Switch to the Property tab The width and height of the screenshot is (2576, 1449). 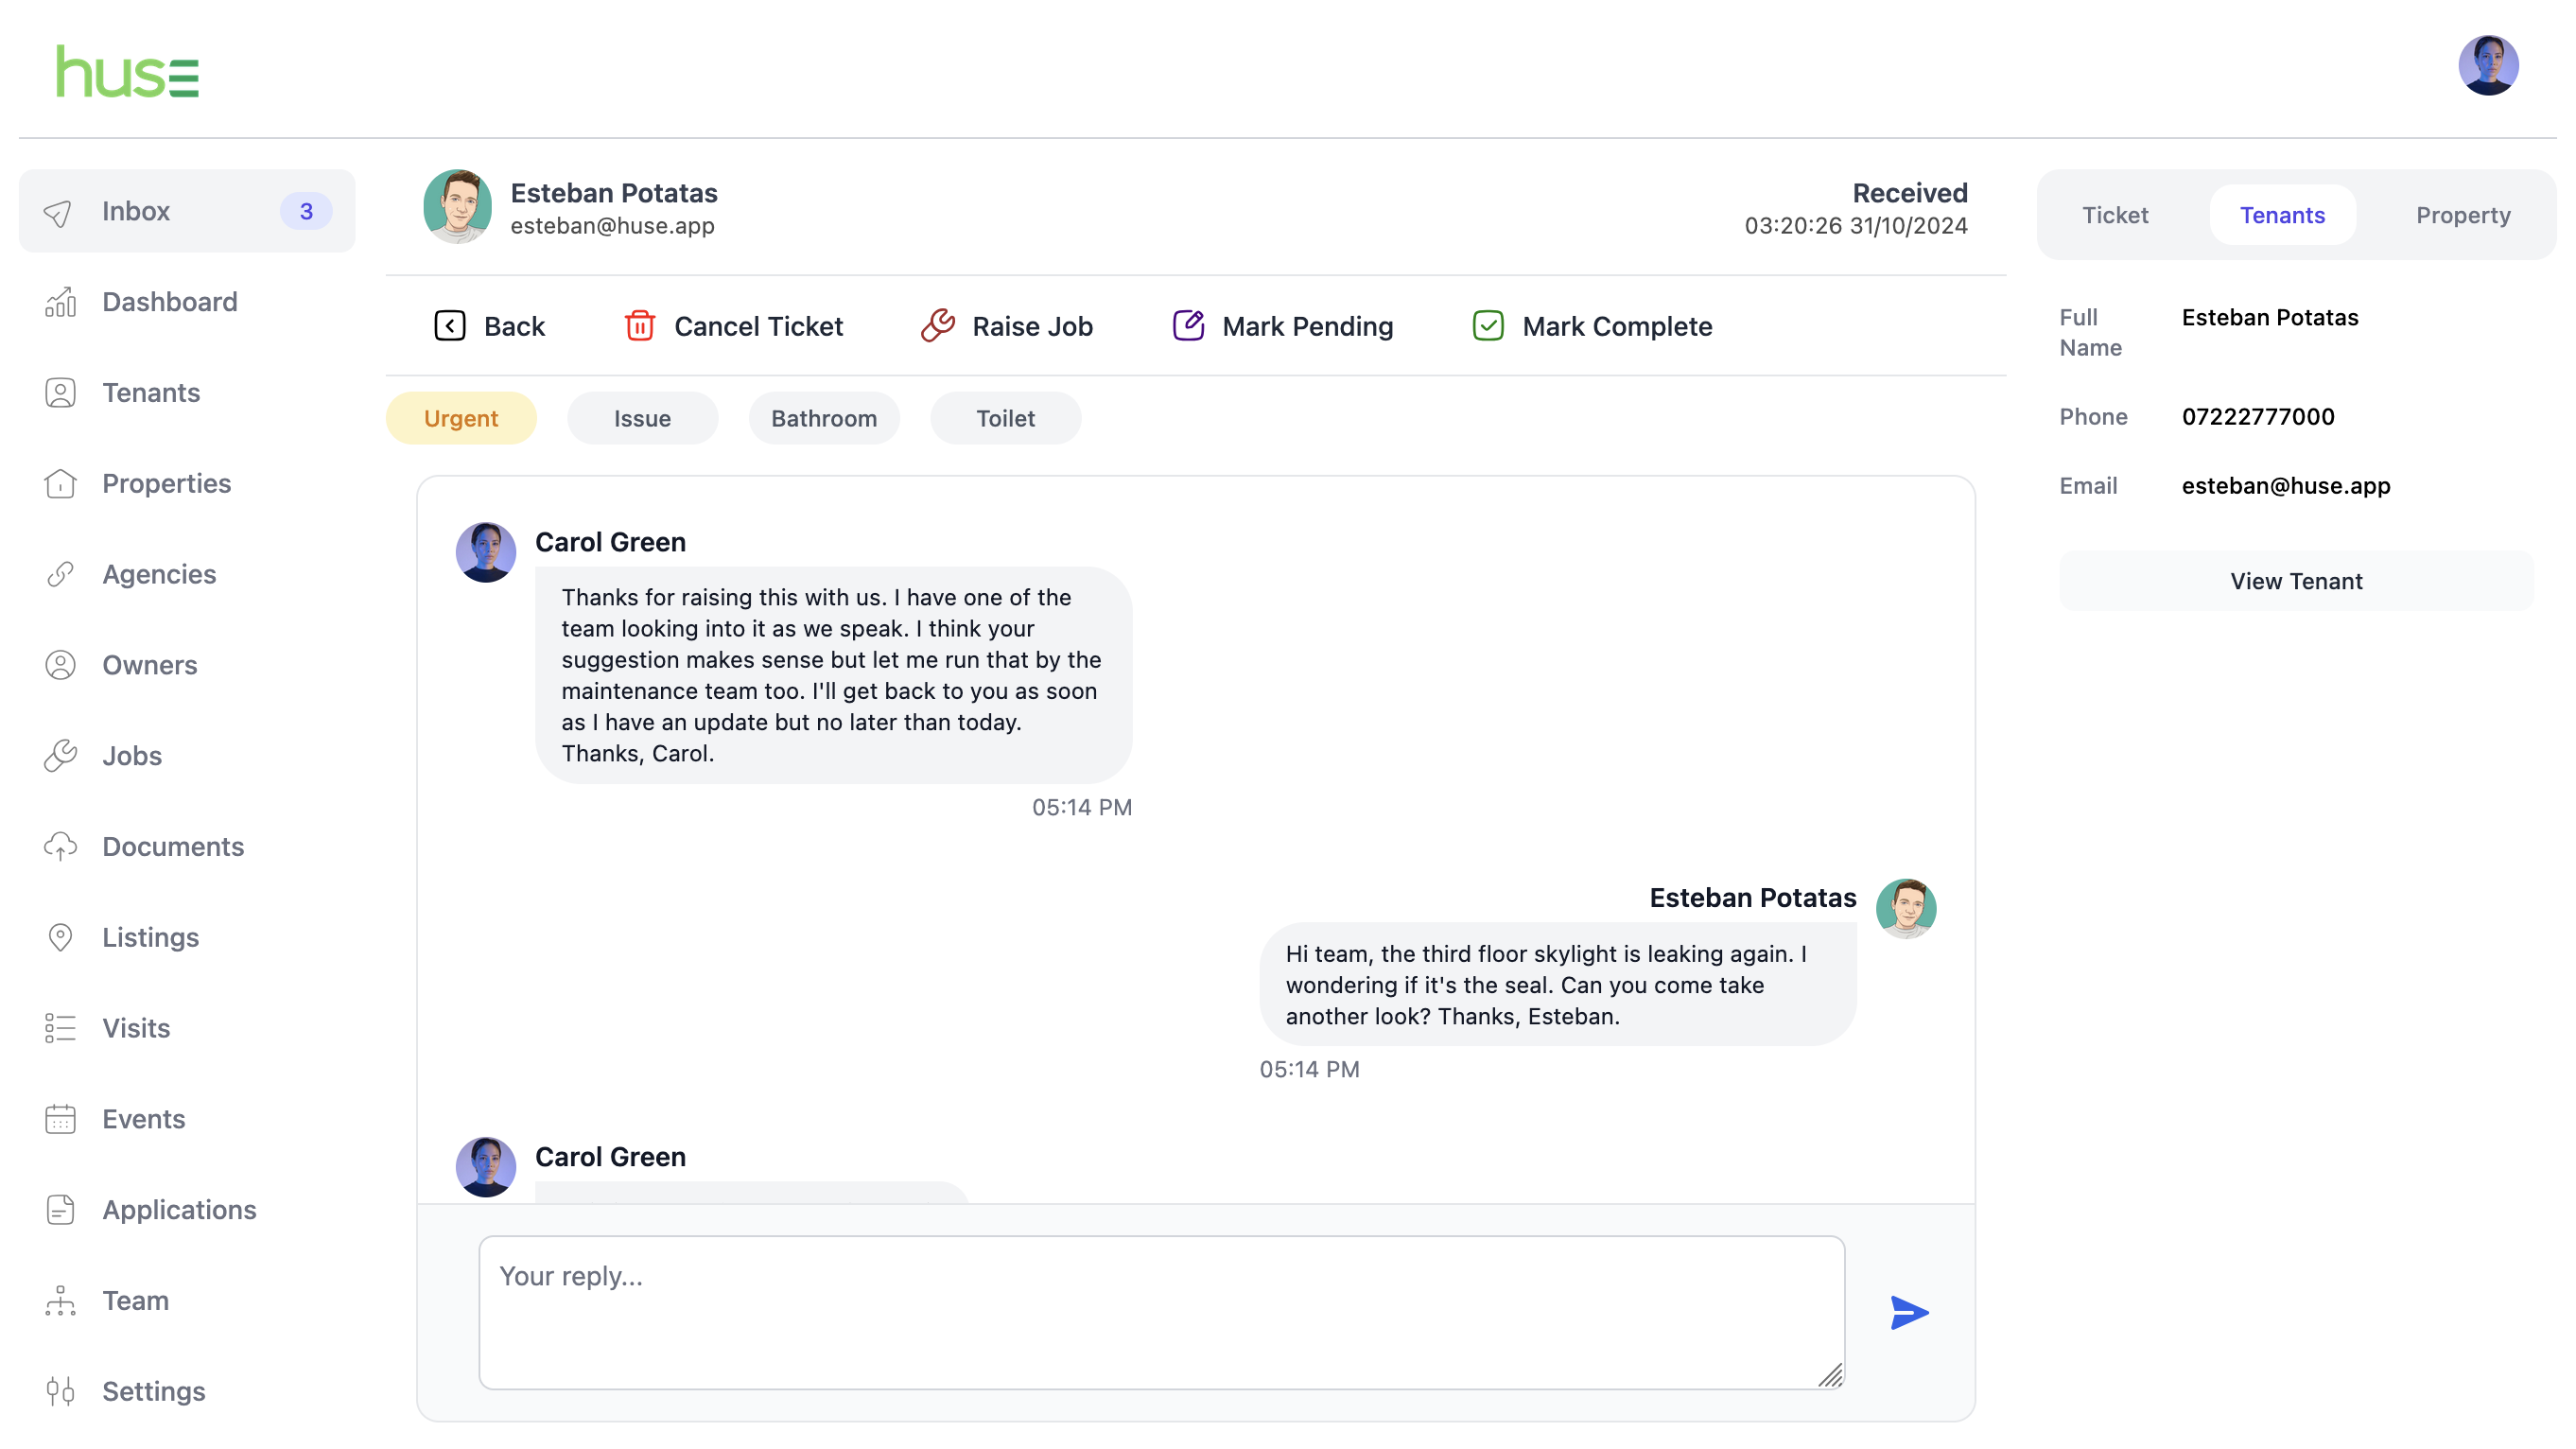tap(2462, 215)
